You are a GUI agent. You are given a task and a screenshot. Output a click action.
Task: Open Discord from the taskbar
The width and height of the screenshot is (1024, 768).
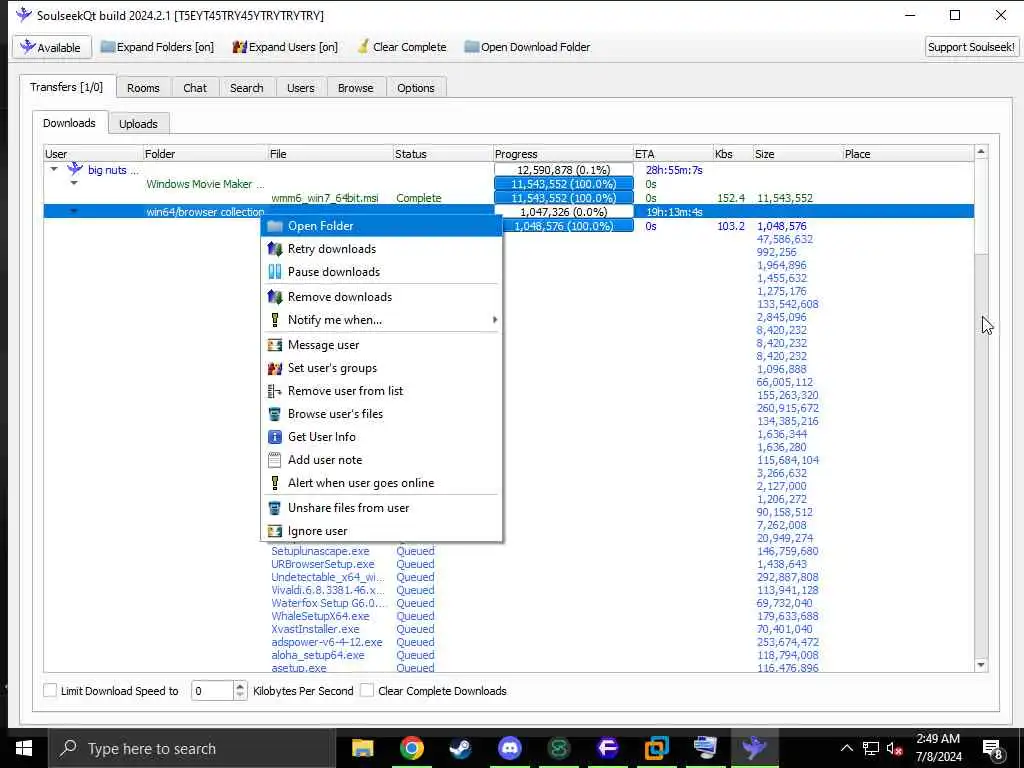[x=509, y=748]
